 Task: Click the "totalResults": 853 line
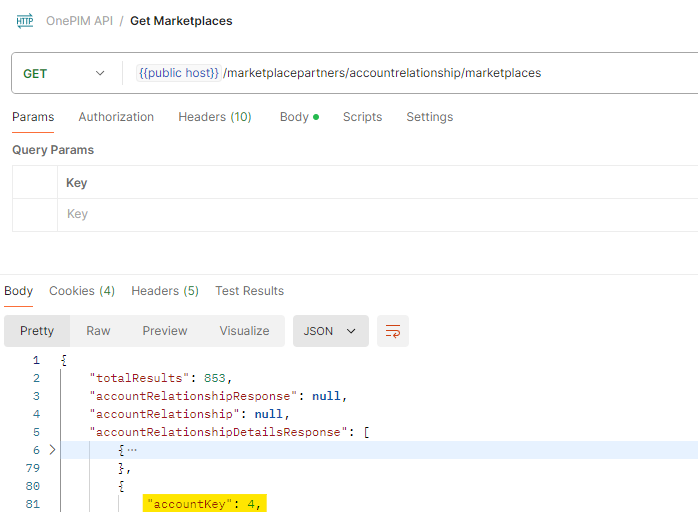click(x=160, y=378)
